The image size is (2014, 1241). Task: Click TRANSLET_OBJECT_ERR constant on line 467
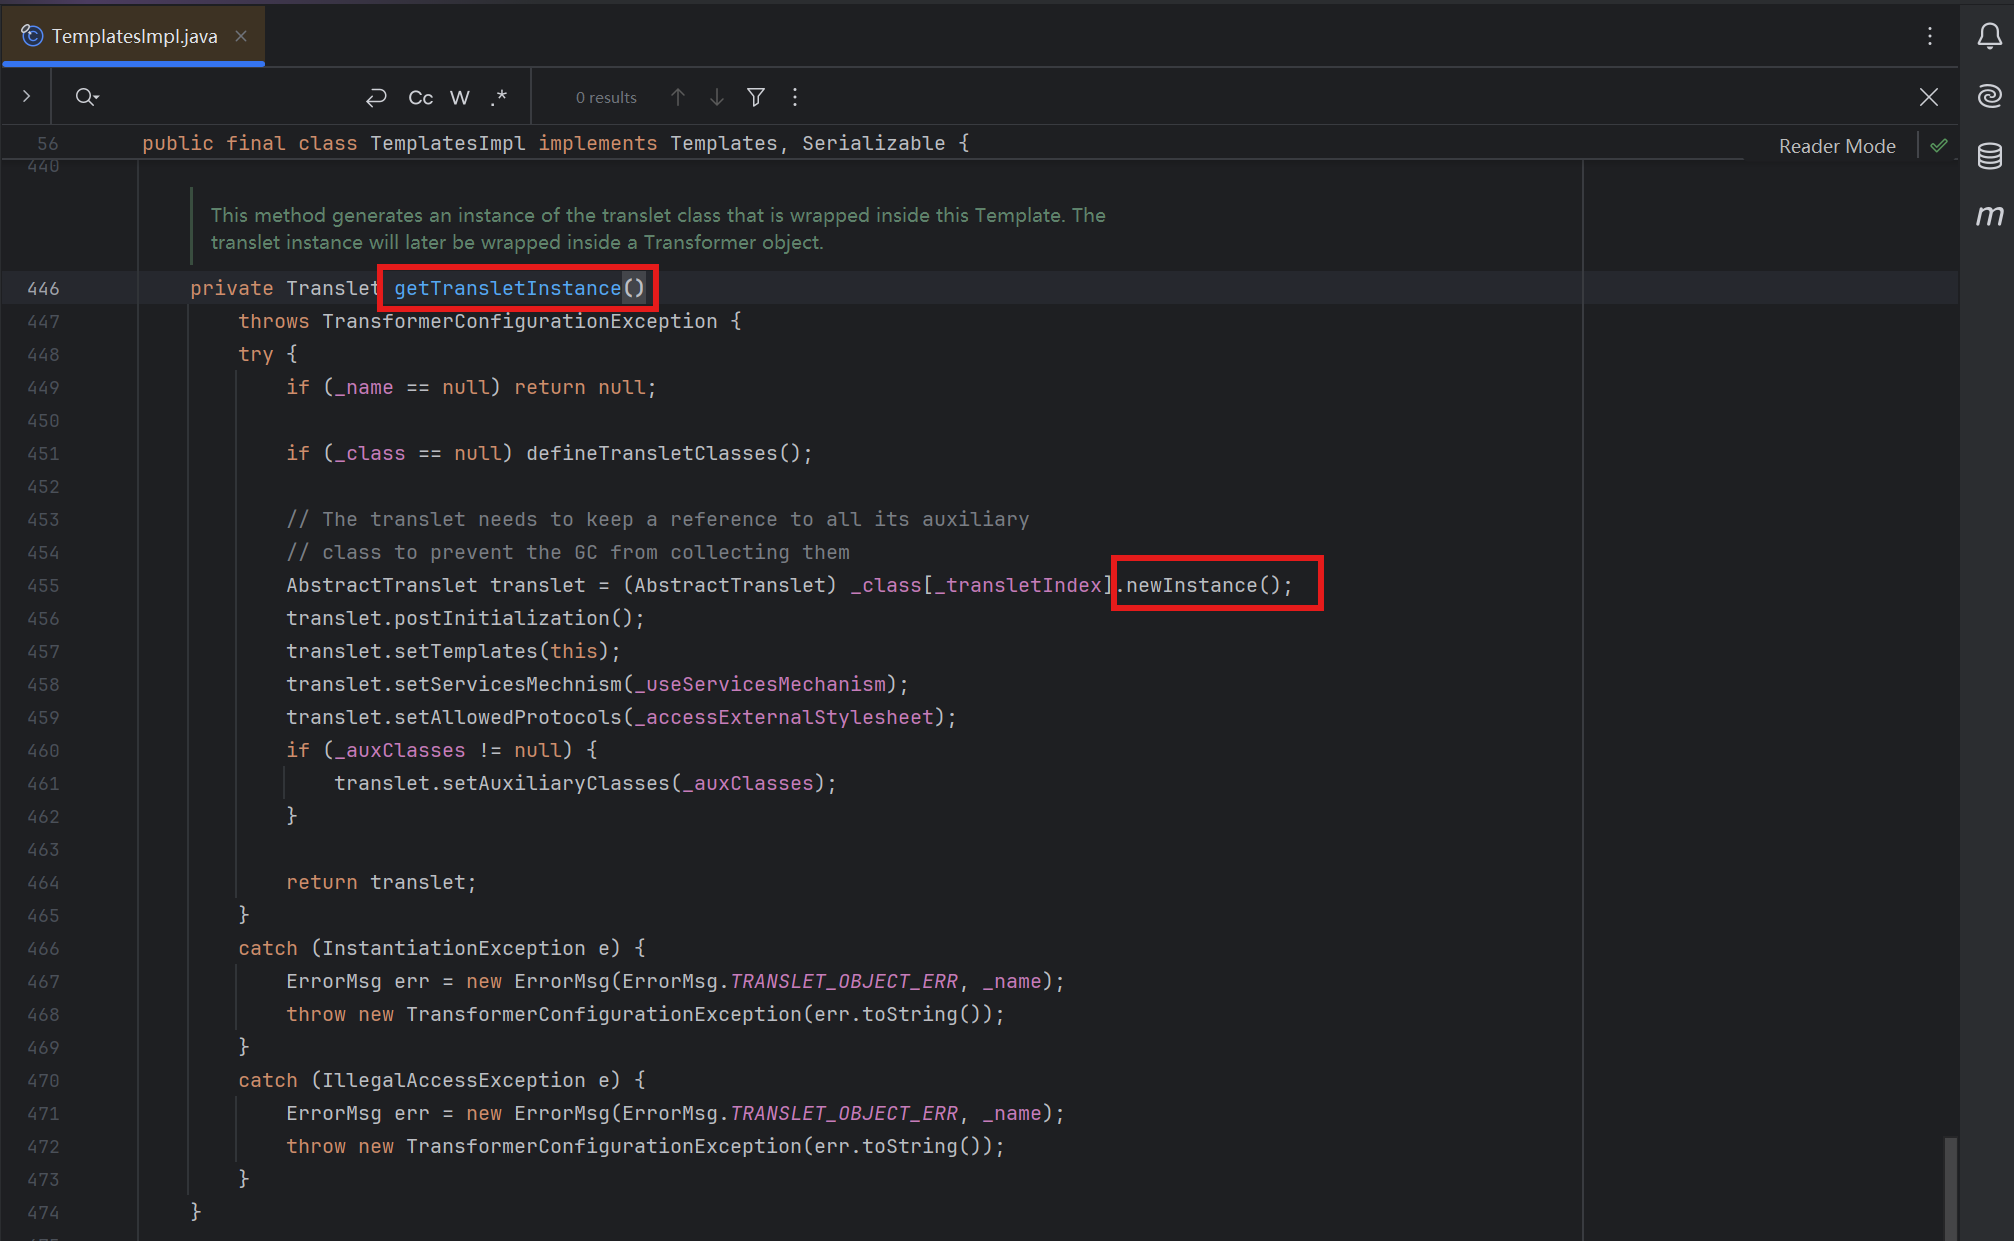pos(844,981)
